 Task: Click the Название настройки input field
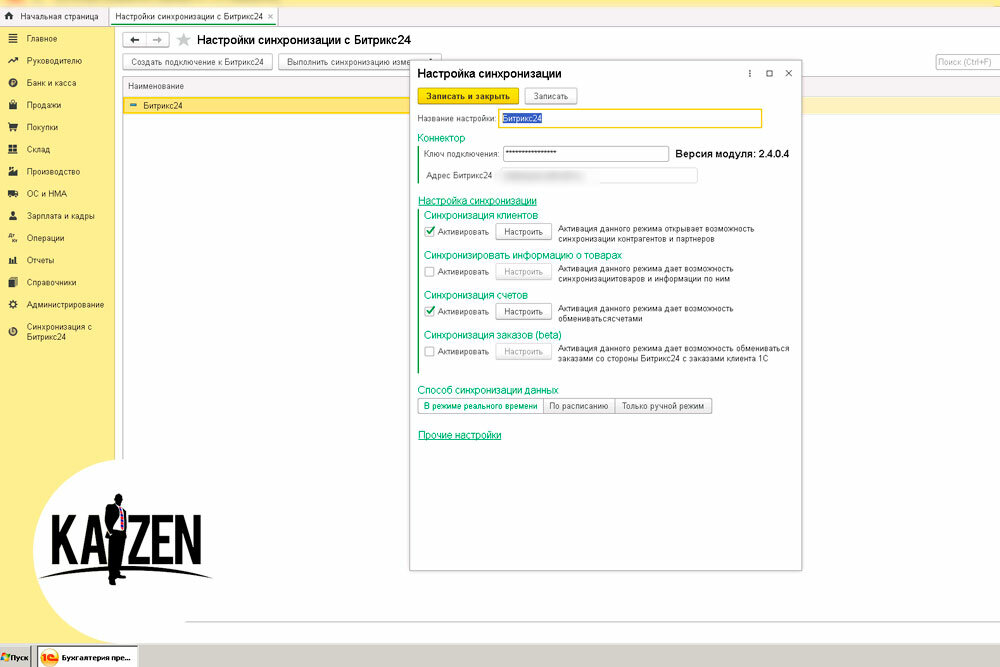pos(630,118)
